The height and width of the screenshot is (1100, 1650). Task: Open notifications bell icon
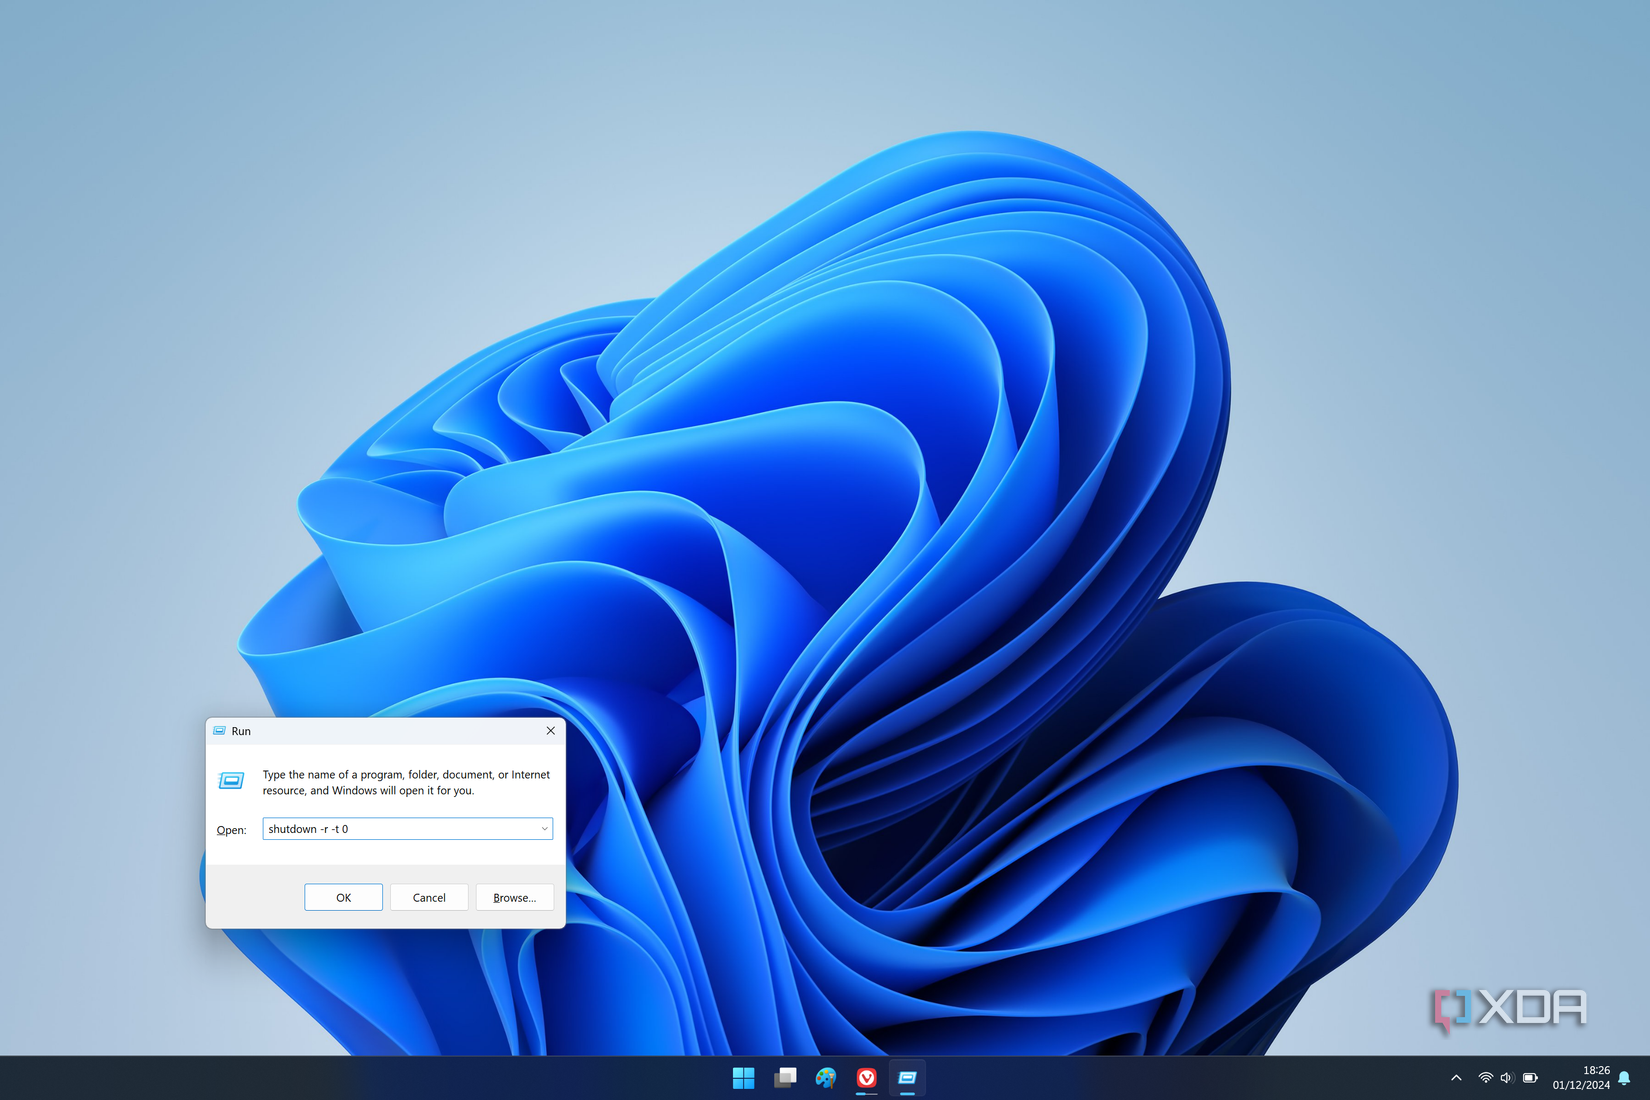tap(1625, 1078)
